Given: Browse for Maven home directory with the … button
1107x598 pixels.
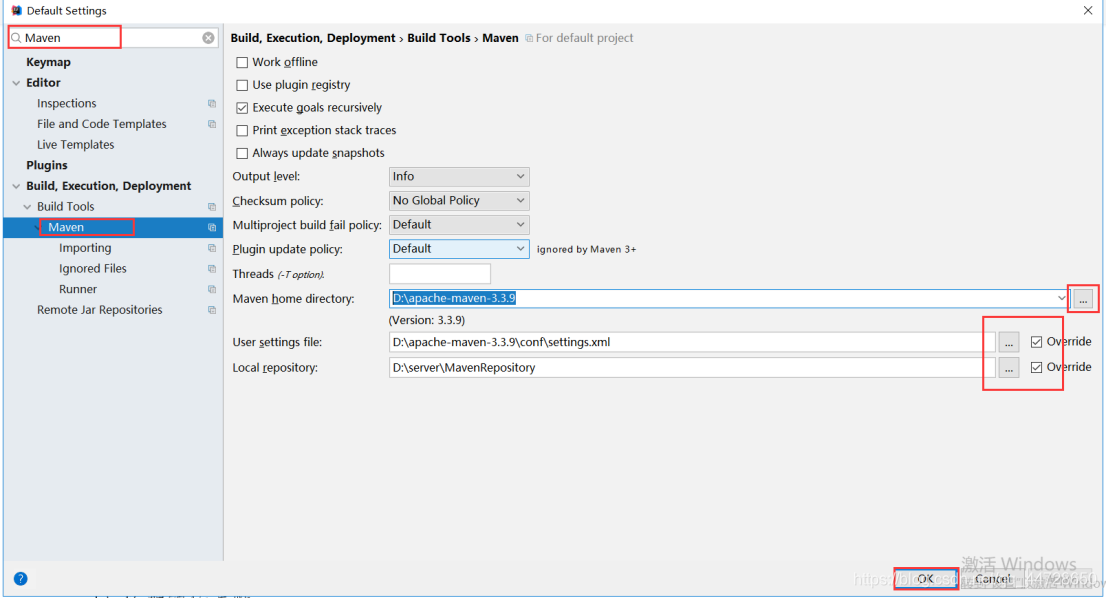Looking at the screenshot, I should [1083, 299].
